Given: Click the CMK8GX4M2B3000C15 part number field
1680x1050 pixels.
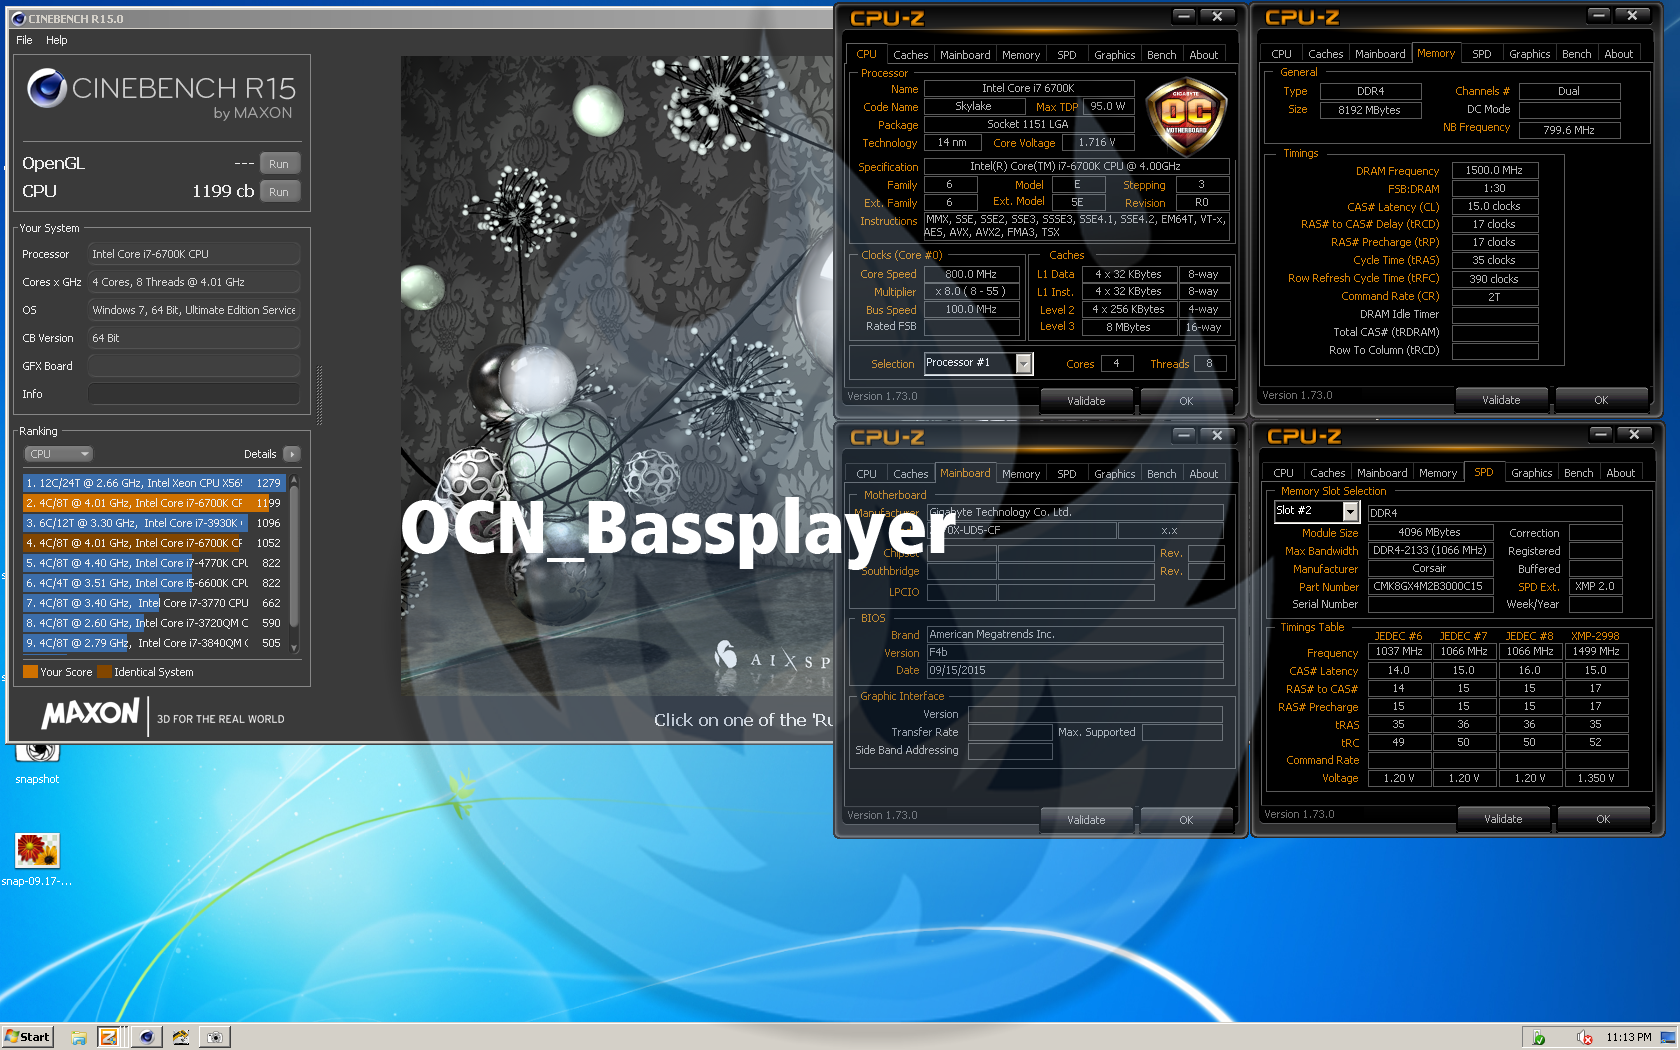Looking at the screenshot, I should [x=1429, y=586].
